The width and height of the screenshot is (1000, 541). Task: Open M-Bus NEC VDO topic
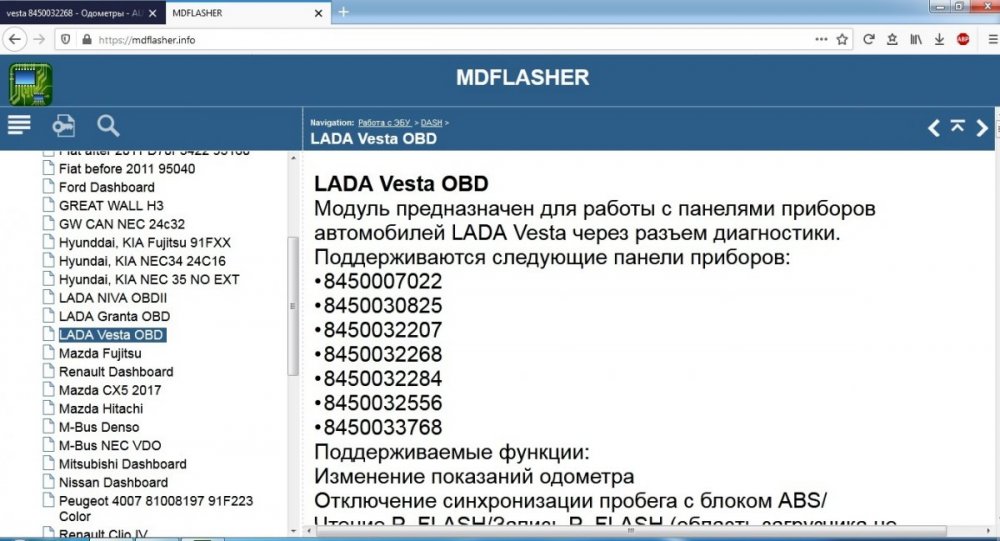click(110, 446)
